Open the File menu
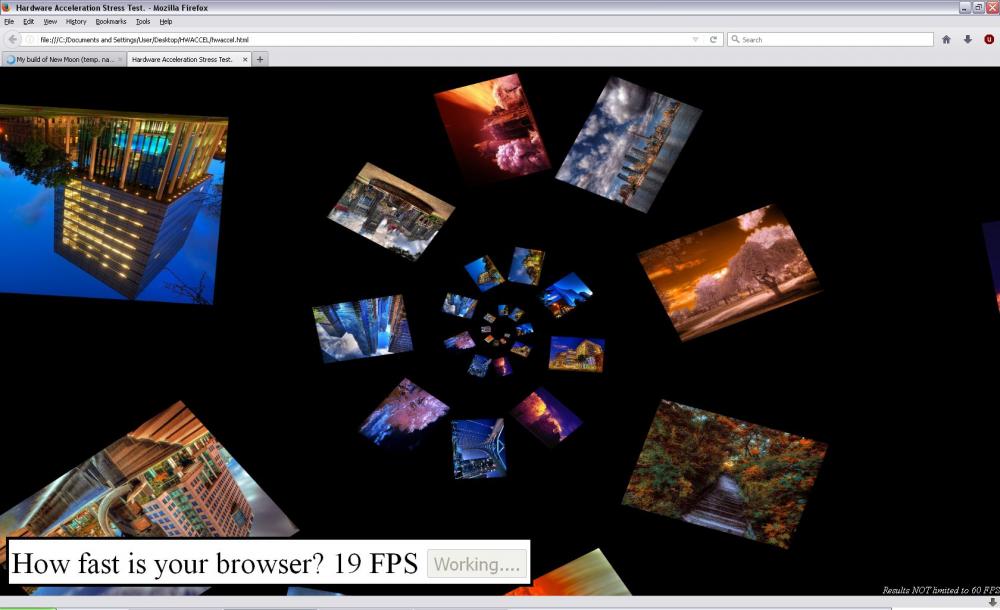Screen dimensions: 1000x610 click(x=9, y=21)
